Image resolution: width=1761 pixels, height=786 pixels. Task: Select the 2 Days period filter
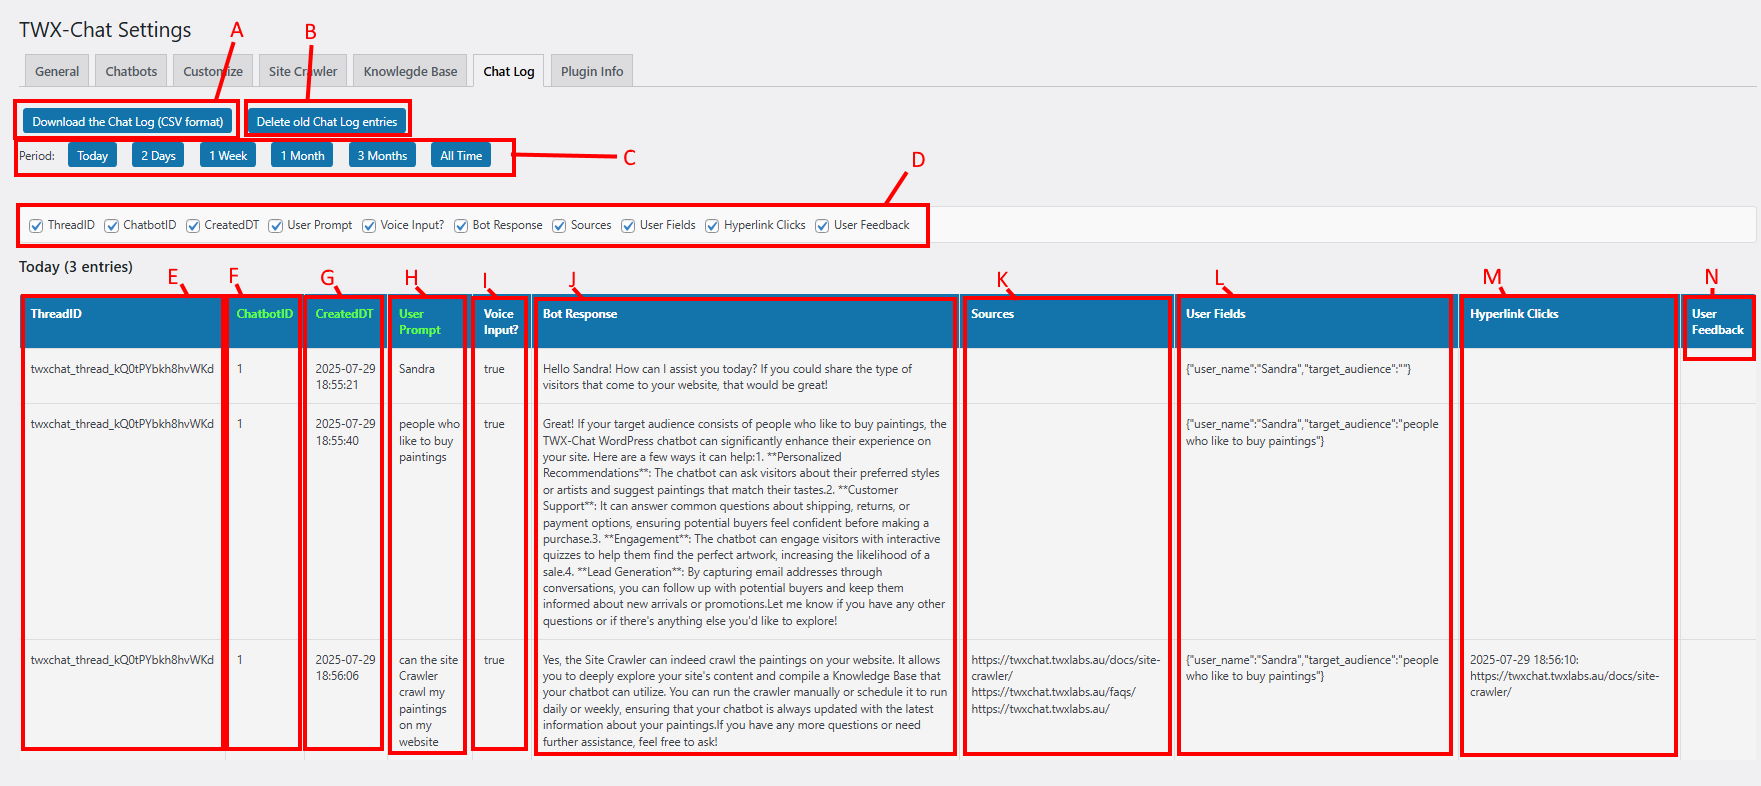(158, 156)
